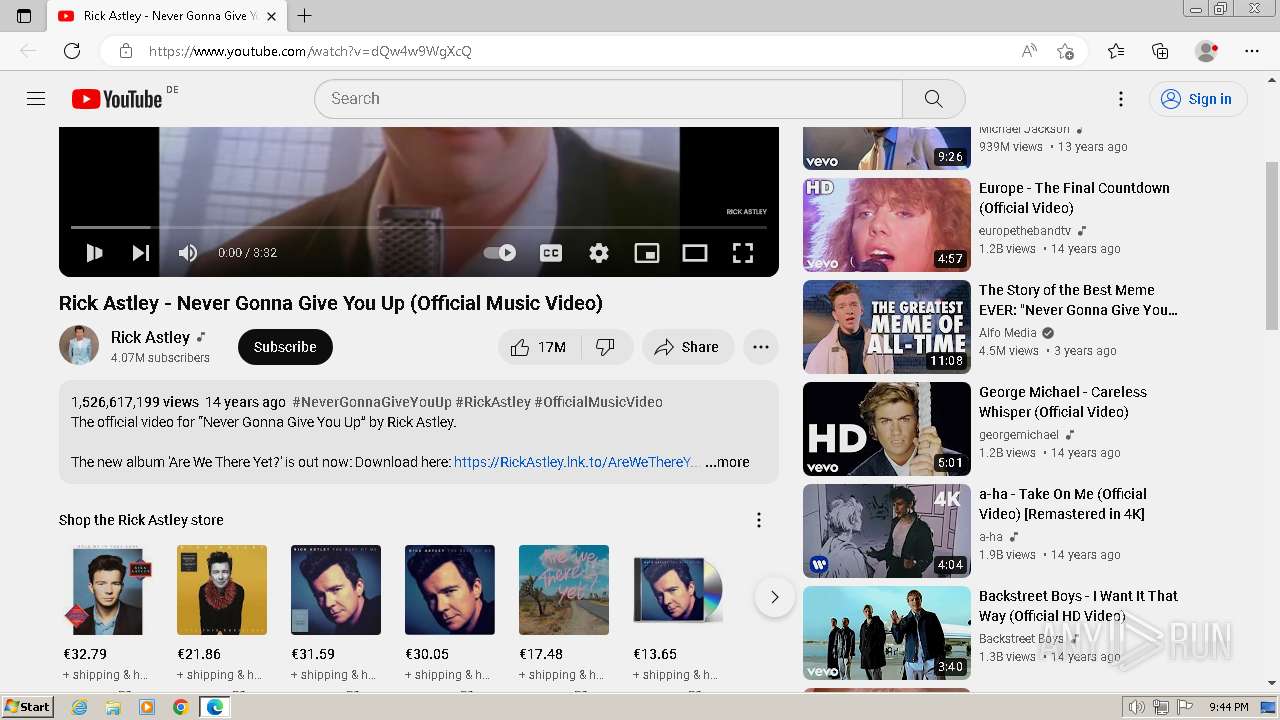Viewport: 1280px width, 720px height.
Task: Open The Greatest Meme of All-Time thumbnail
Action: point(887,327)
